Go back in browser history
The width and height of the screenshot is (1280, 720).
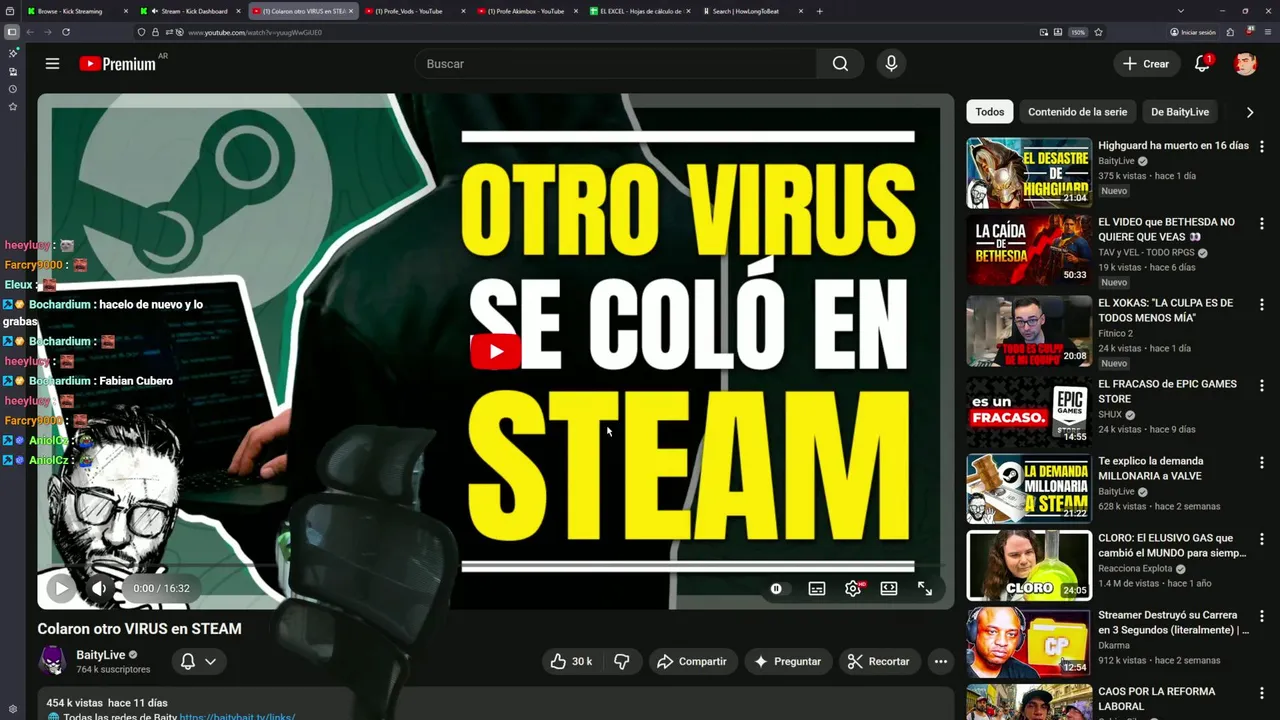(x=30, y=32)
